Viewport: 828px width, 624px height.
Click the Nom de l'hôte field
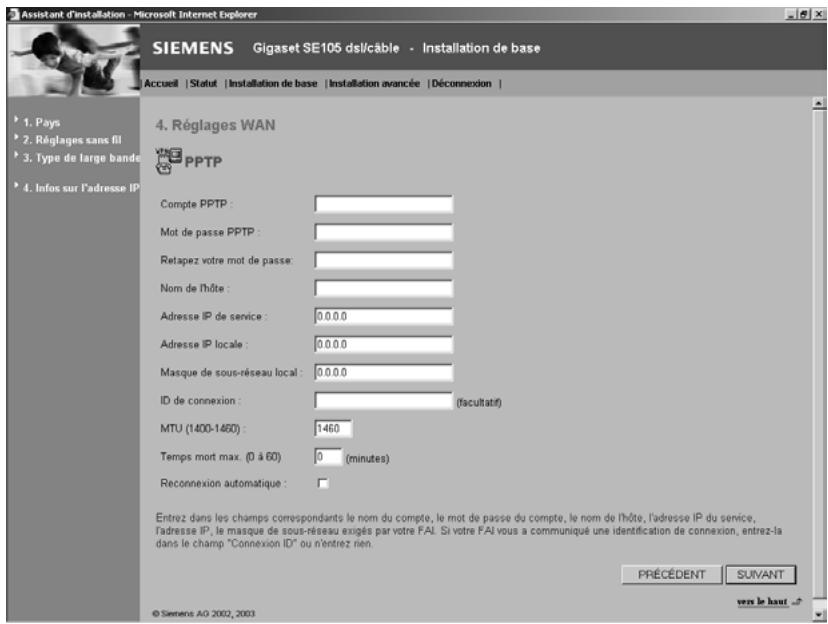pyautogui.click(x=383, y=288)
